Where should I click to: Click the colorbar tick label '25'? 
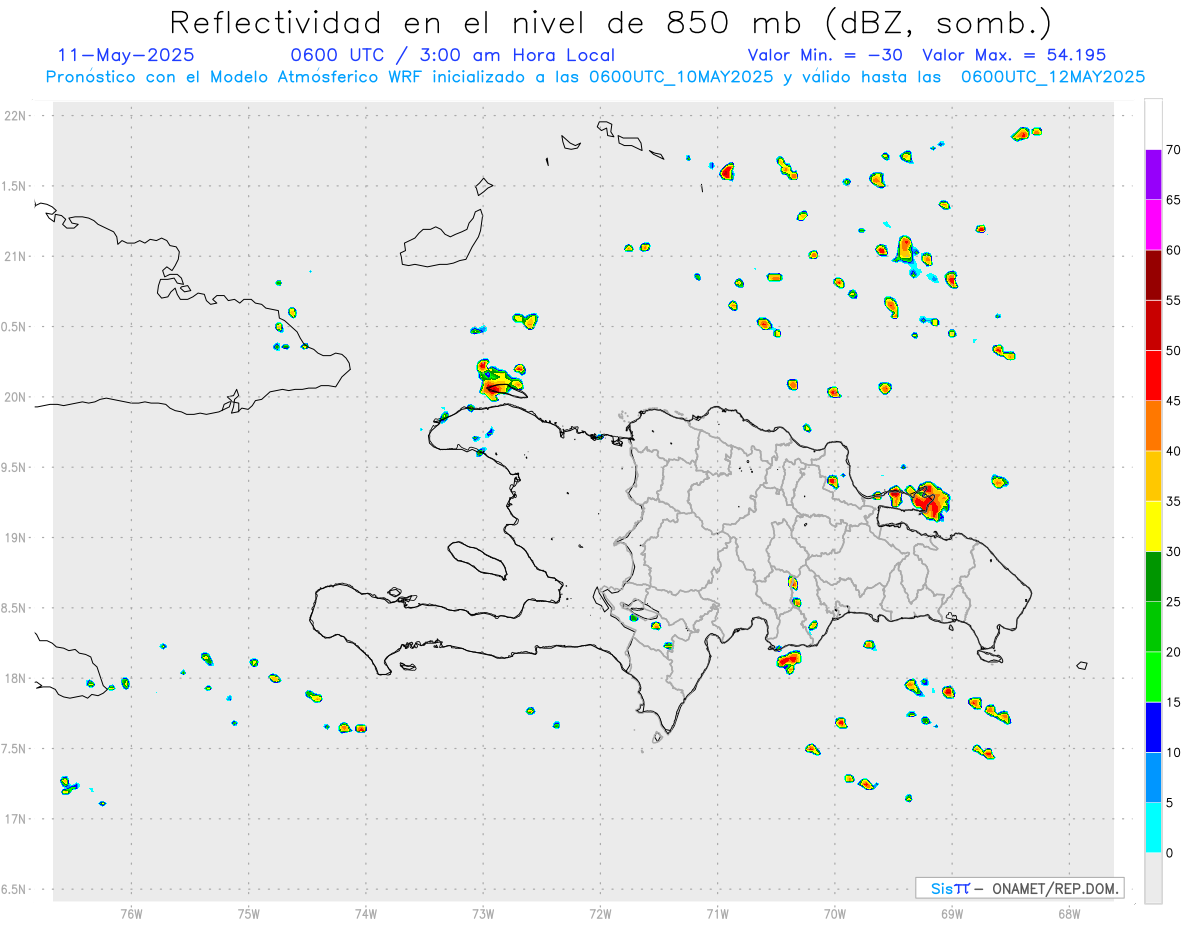[1173, 602]
